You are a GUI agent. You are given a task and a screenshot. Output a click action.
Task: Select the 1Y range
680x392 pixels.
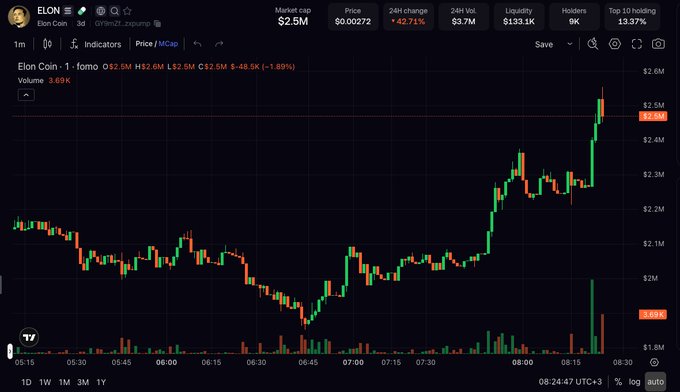[101, 382]
